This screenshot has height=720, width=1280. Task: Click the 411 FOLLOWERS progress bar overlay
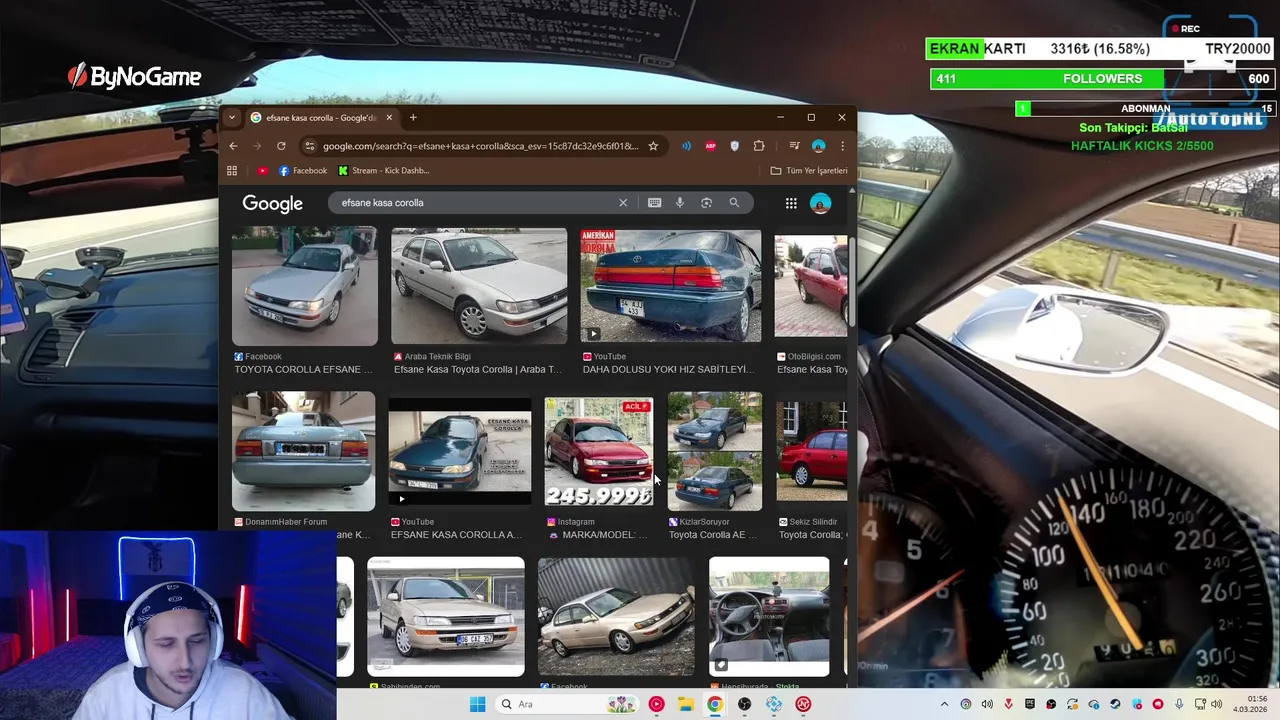1102,79
